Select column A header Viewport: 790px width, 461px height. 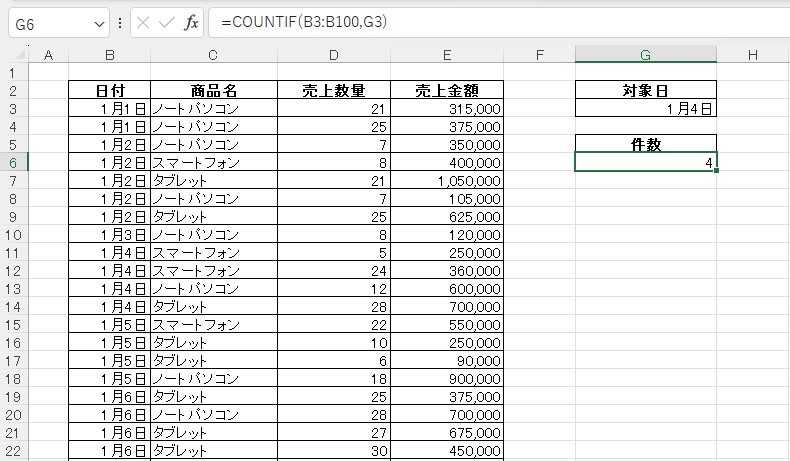[x=48, y=55]
